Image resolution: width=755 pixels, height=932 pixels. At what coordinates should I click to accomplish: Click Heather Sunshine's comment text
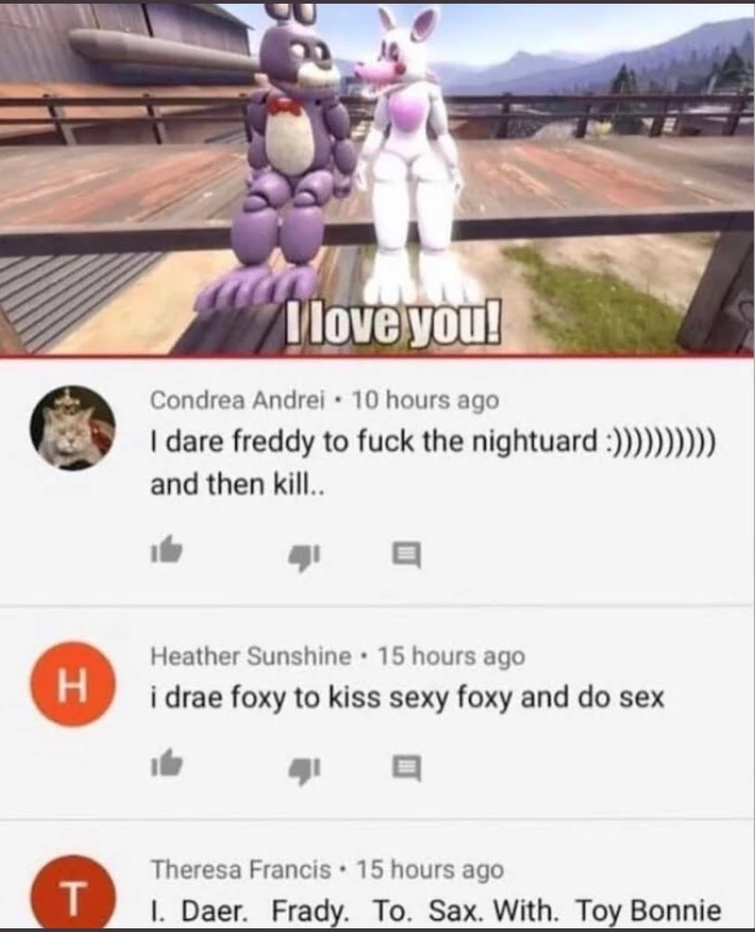tap(407, 697)
